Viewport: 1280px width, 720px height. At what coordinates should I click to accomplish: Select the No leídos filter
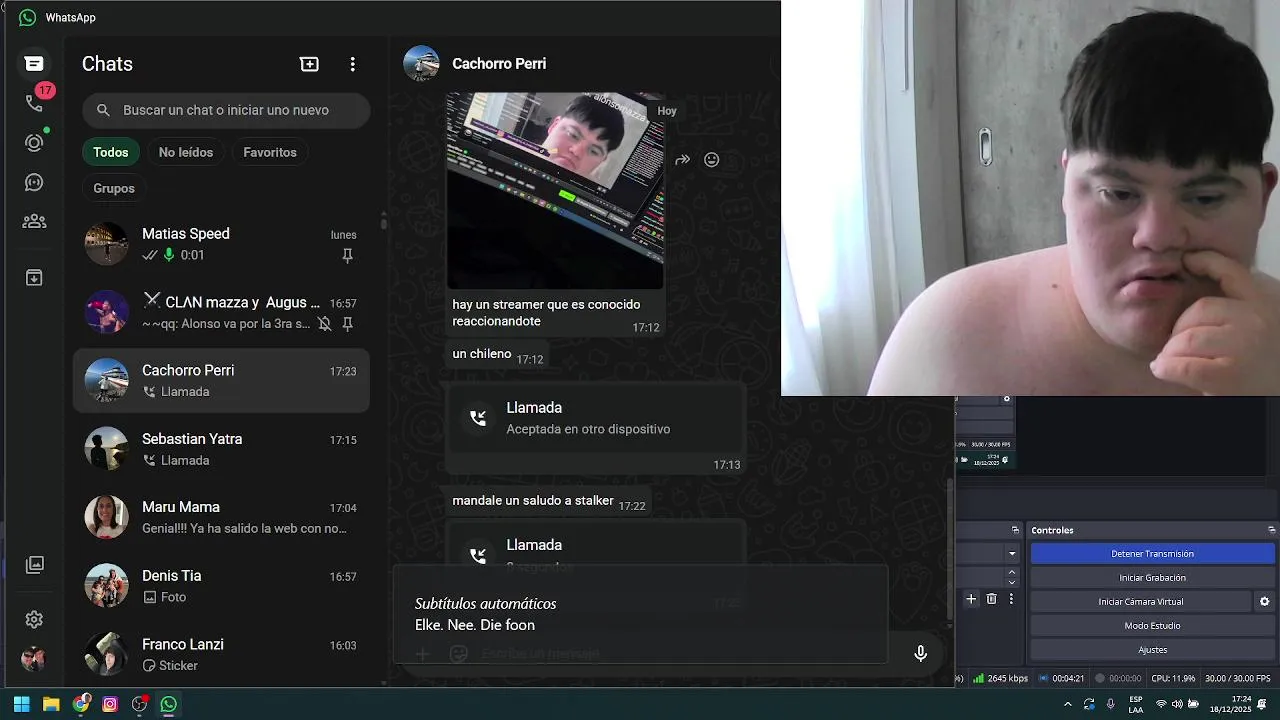pos(185,152)
